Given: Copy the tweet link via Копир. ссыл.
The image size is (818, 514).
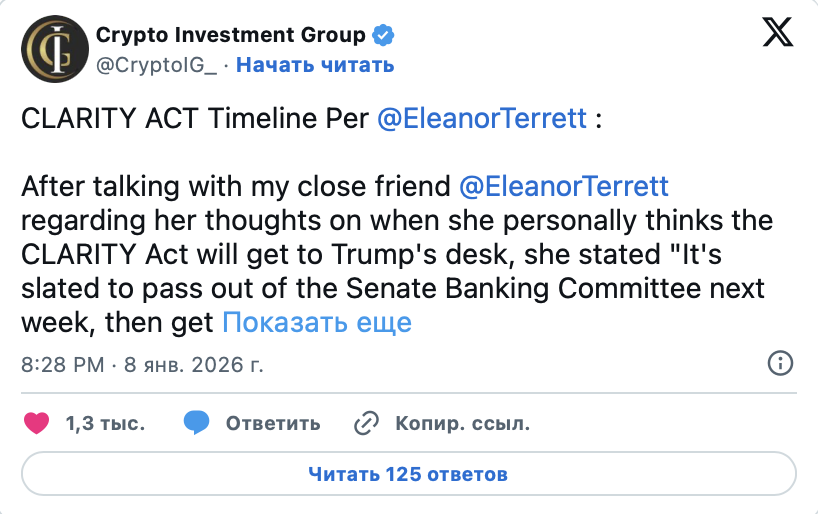Looking at the screenshot, I should (462, 423).
